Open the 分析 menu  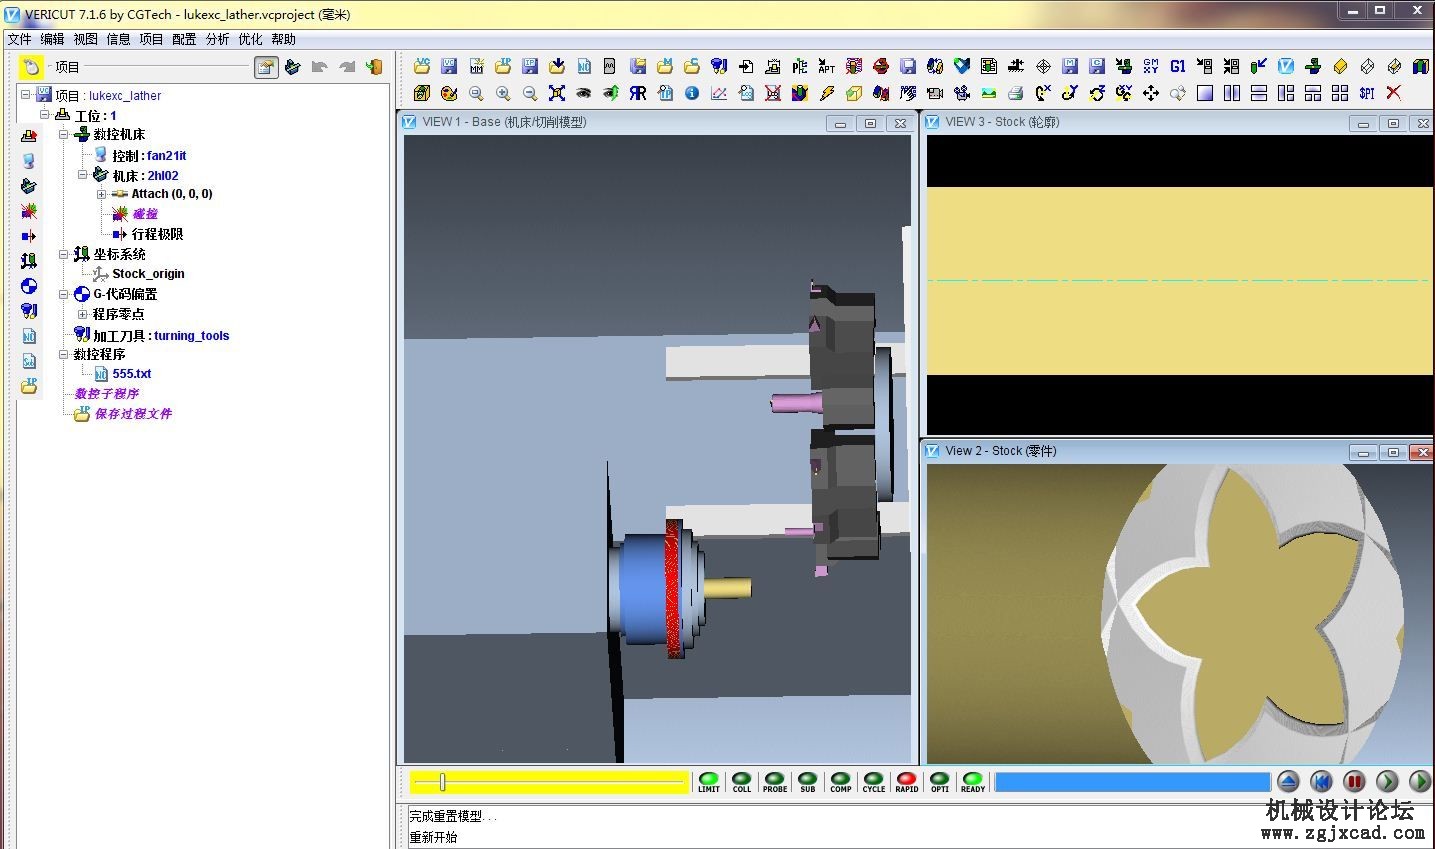[217, 39]
